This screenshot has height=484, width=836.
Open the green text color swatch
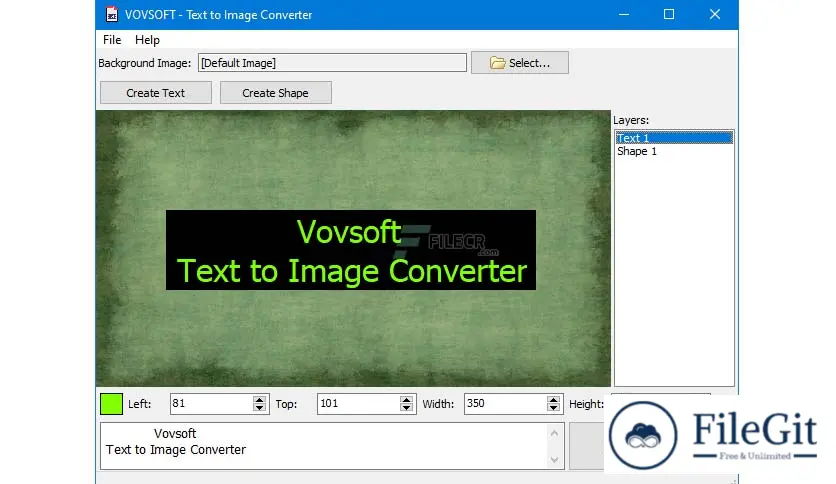point(111,404)
